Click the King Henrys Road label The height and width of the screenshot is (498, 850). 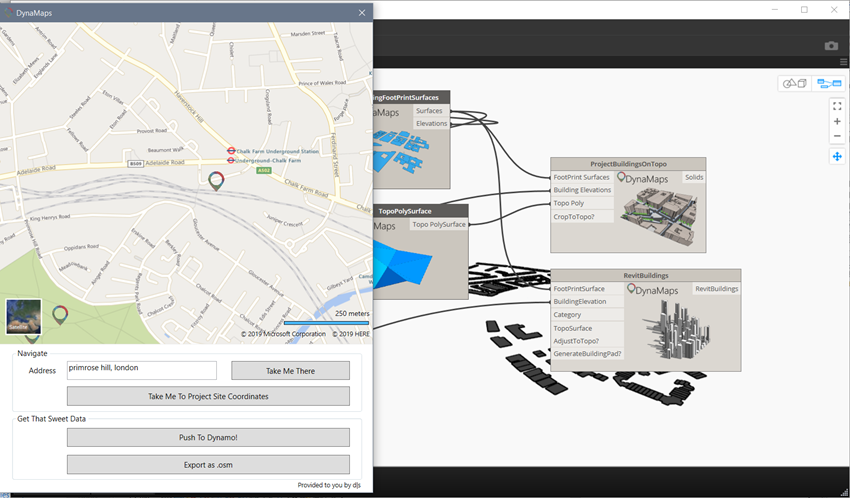50,217
